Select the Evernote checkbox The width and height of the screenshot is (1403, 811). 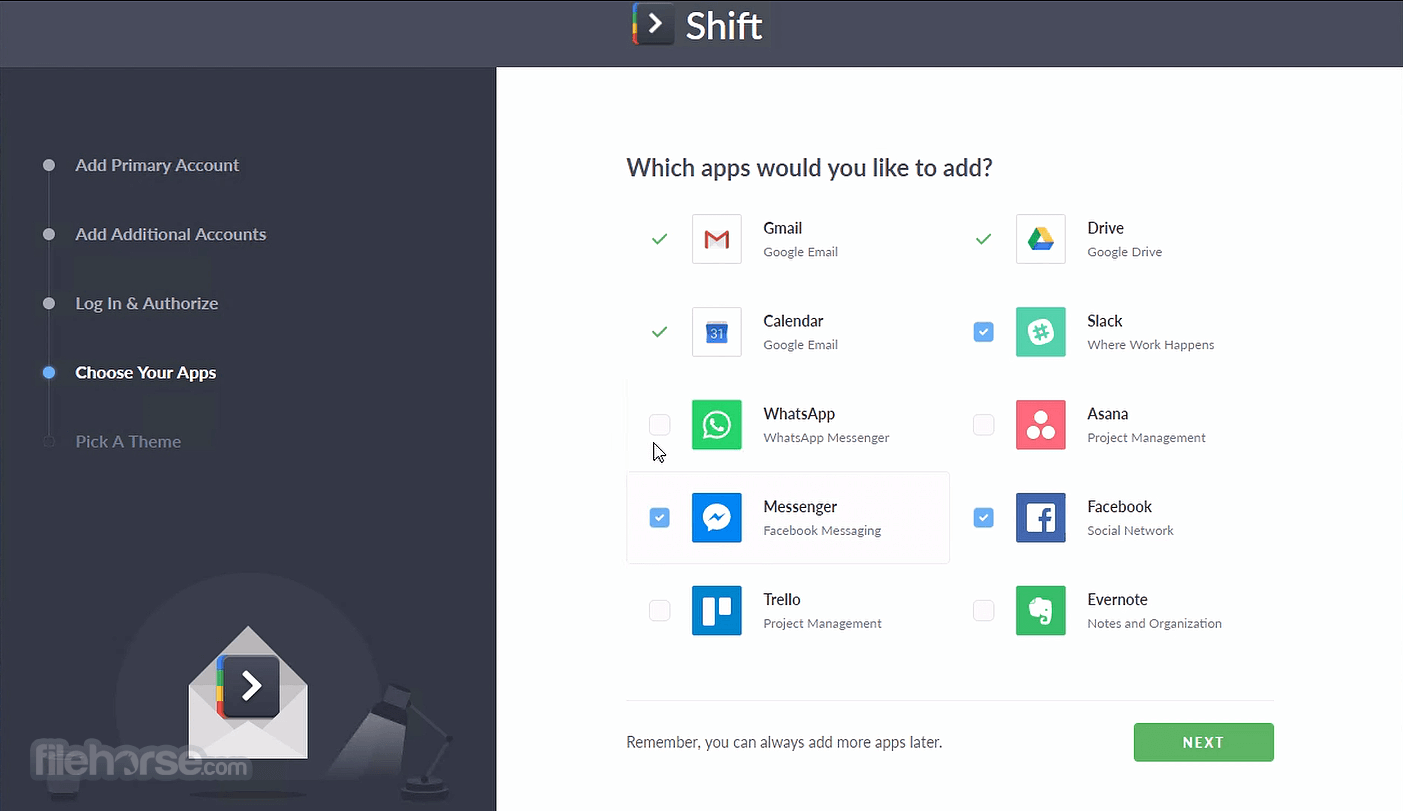pyautogui.click(x=984, y=611)
